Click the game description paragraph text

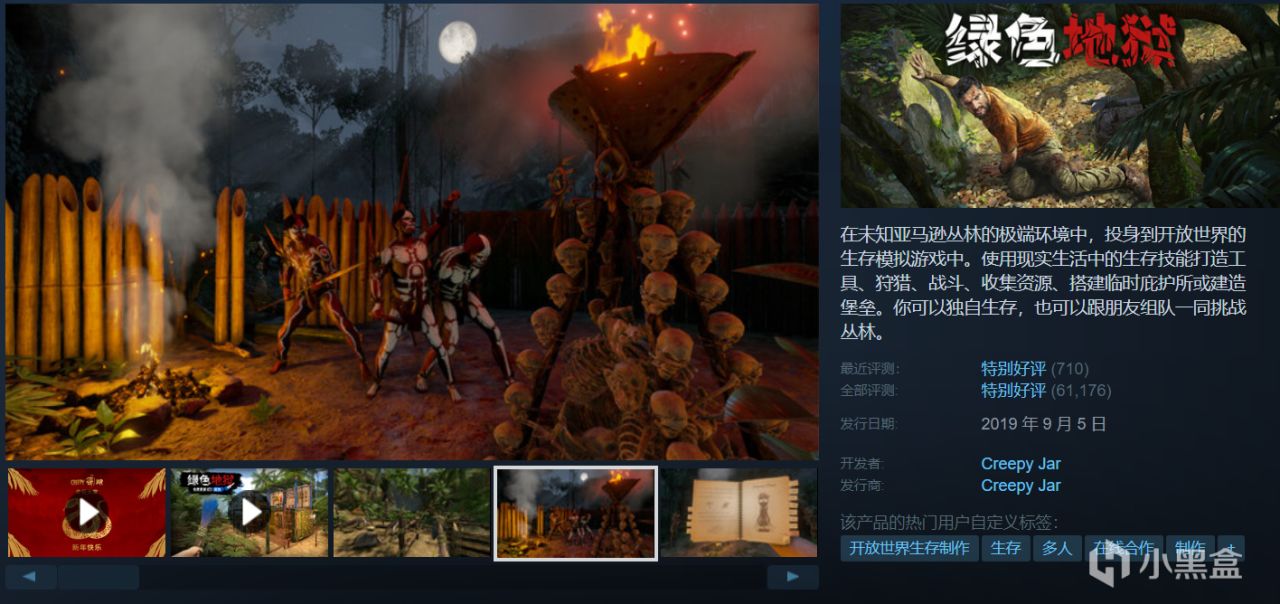coord(1043,284)
